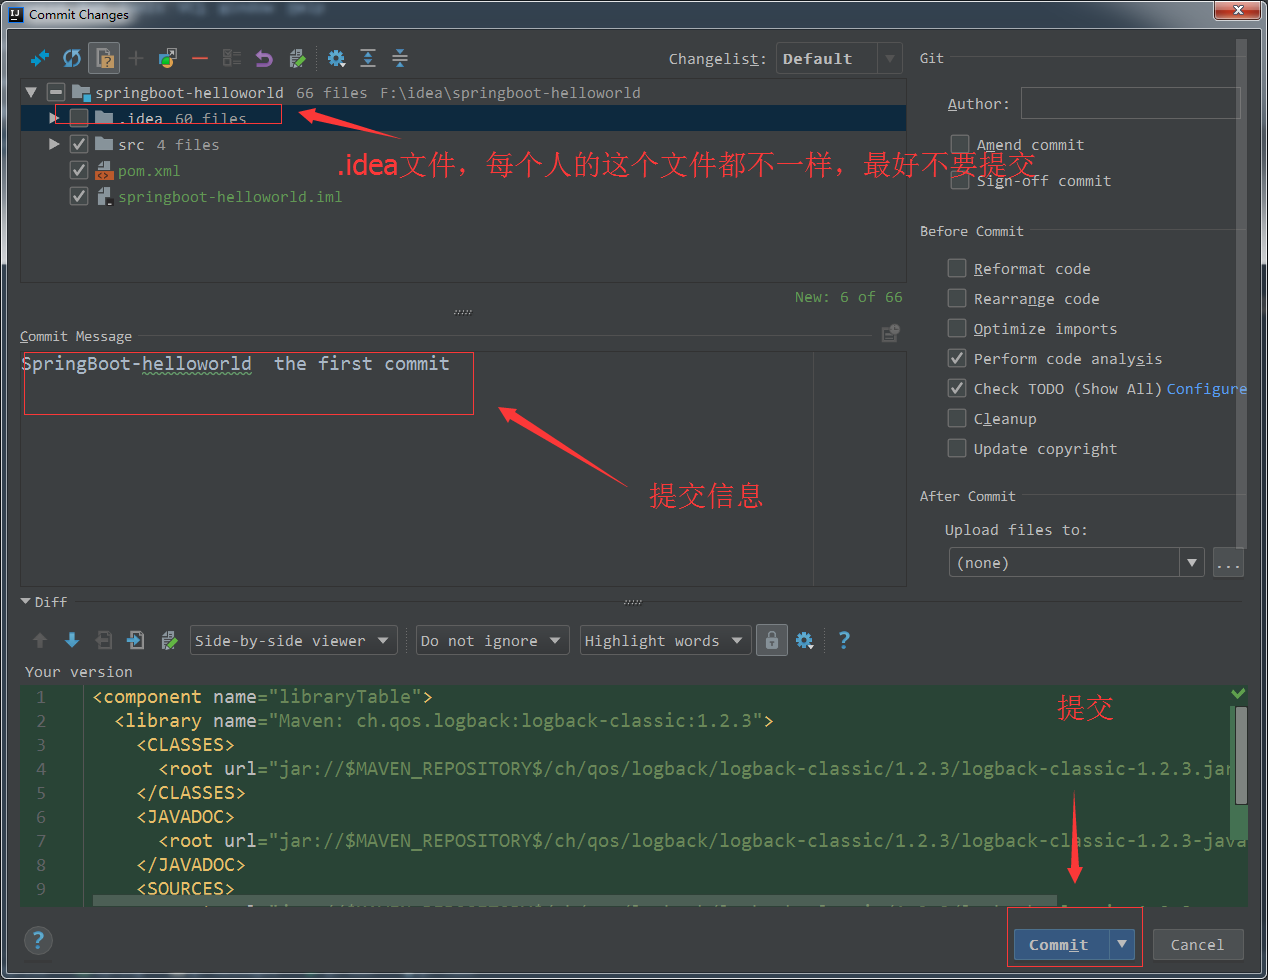Click the springboot-helloworld.iml file icon
Screen dimensions: 1268x980
click(104, 197)
